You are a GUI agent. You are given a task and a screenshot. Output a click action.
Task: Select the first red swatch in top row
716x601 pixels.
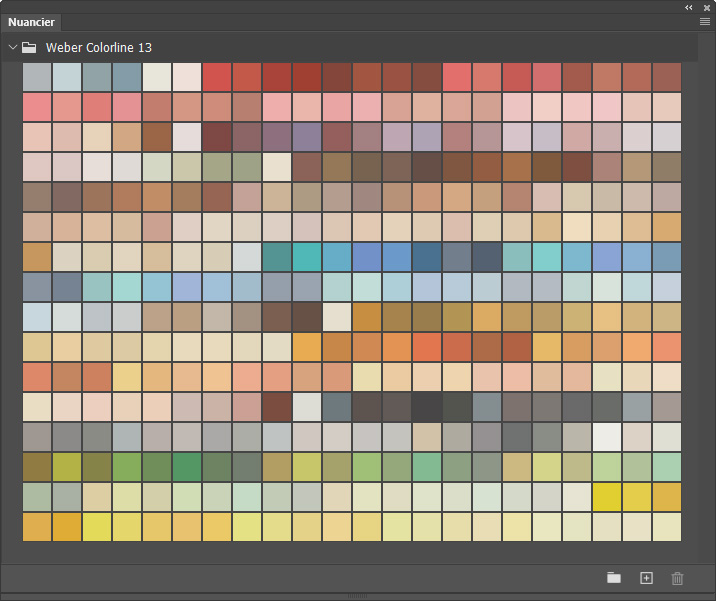click(217, 77)
